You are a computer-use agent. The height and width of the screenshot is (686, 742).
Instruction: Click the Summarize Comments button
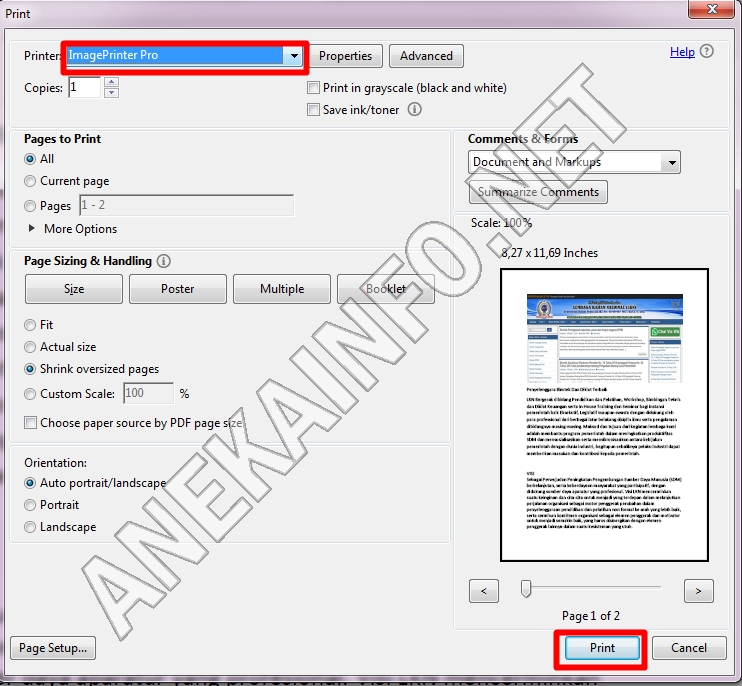coord(539,192)
